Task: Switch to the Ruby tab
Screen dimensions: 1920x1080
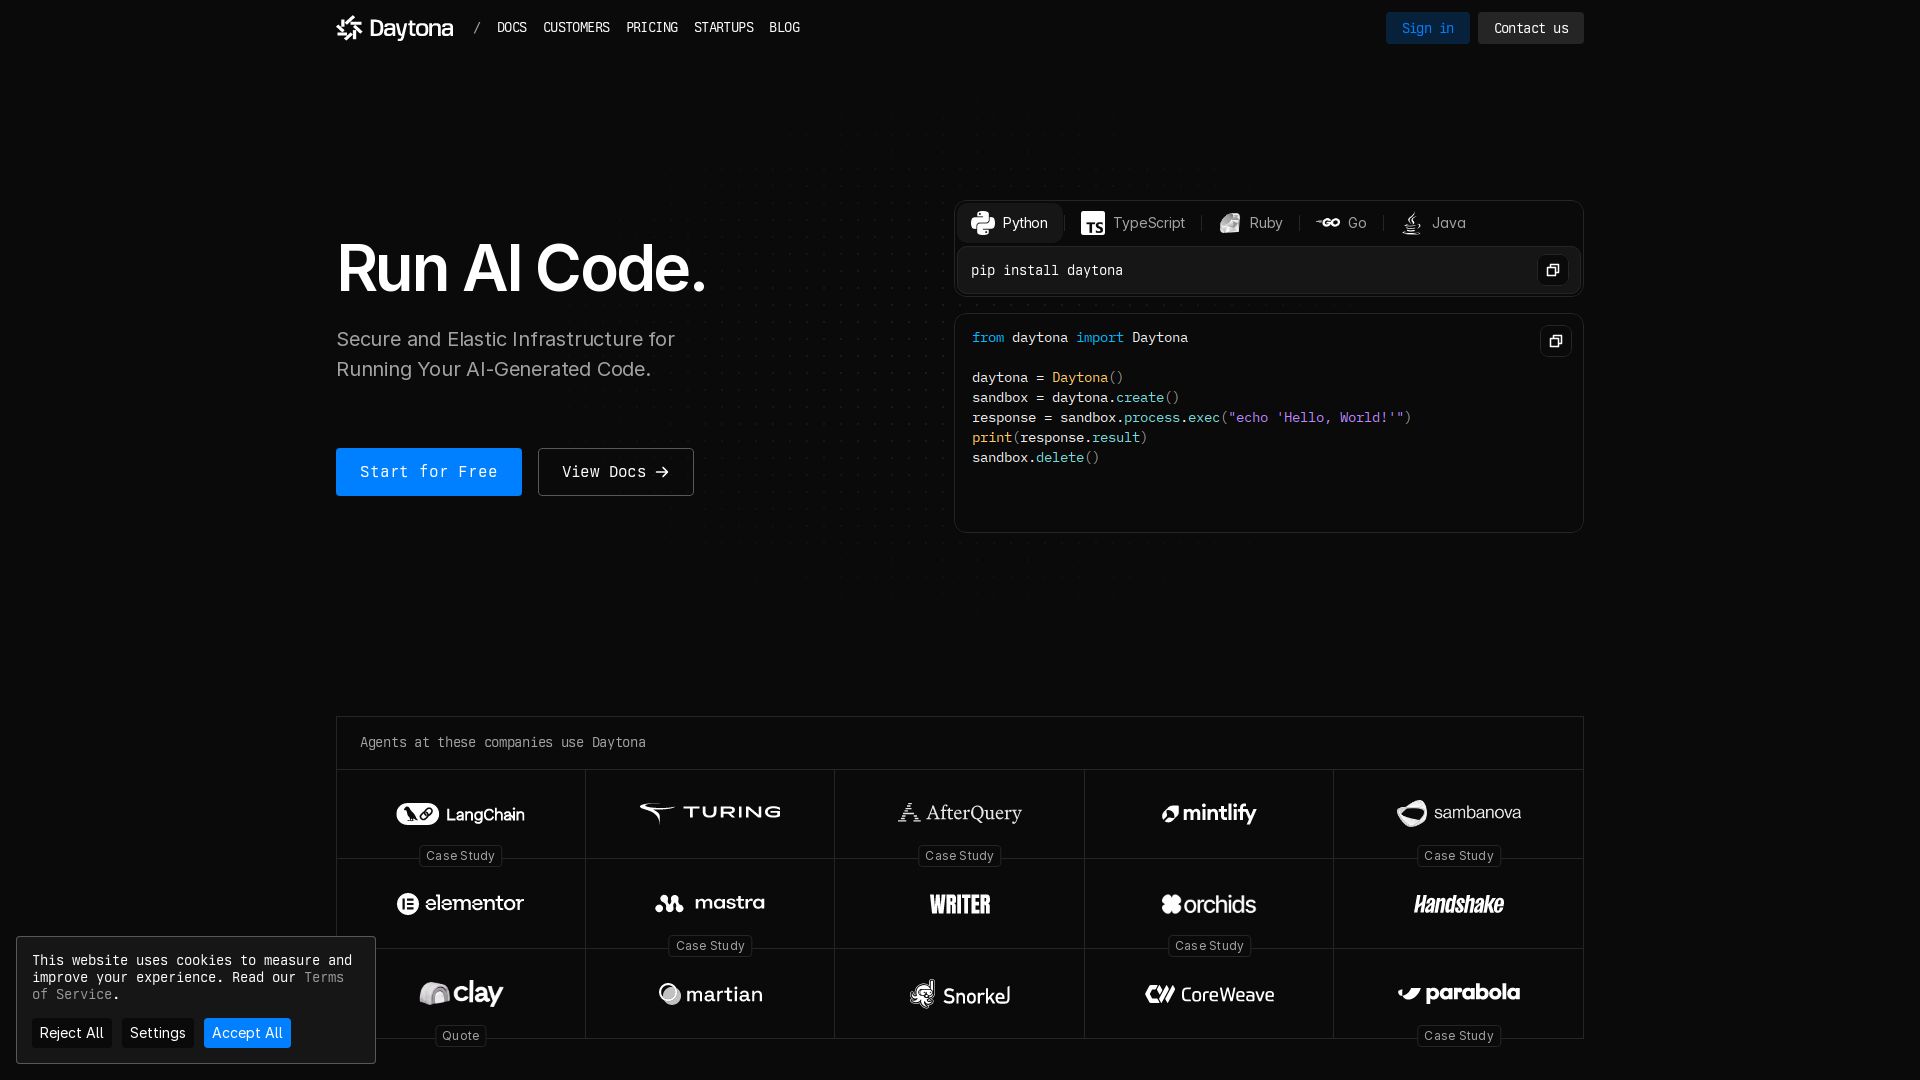Action: click(x=1250, y=223)
